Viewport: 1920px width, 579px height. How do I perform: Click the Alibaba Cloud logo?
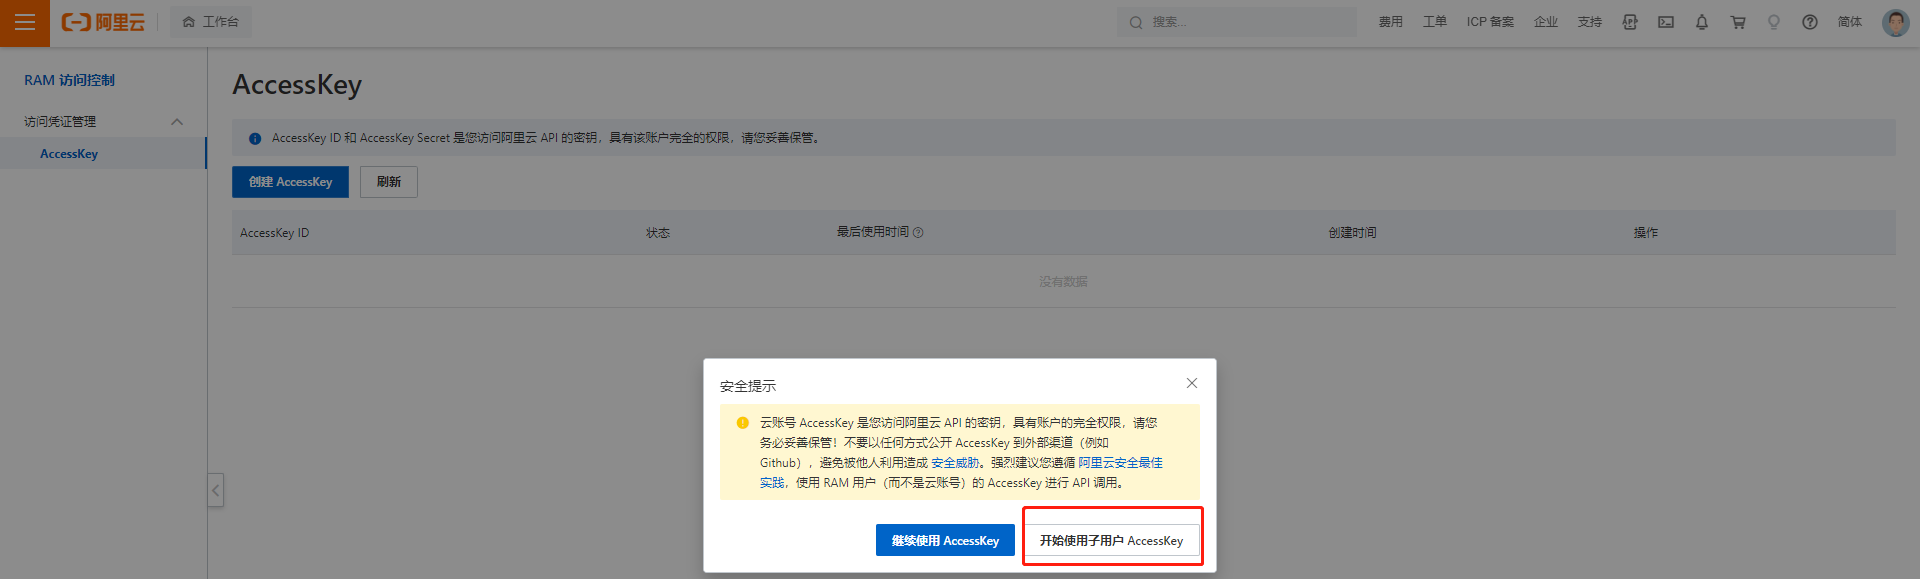coord(103,22)
